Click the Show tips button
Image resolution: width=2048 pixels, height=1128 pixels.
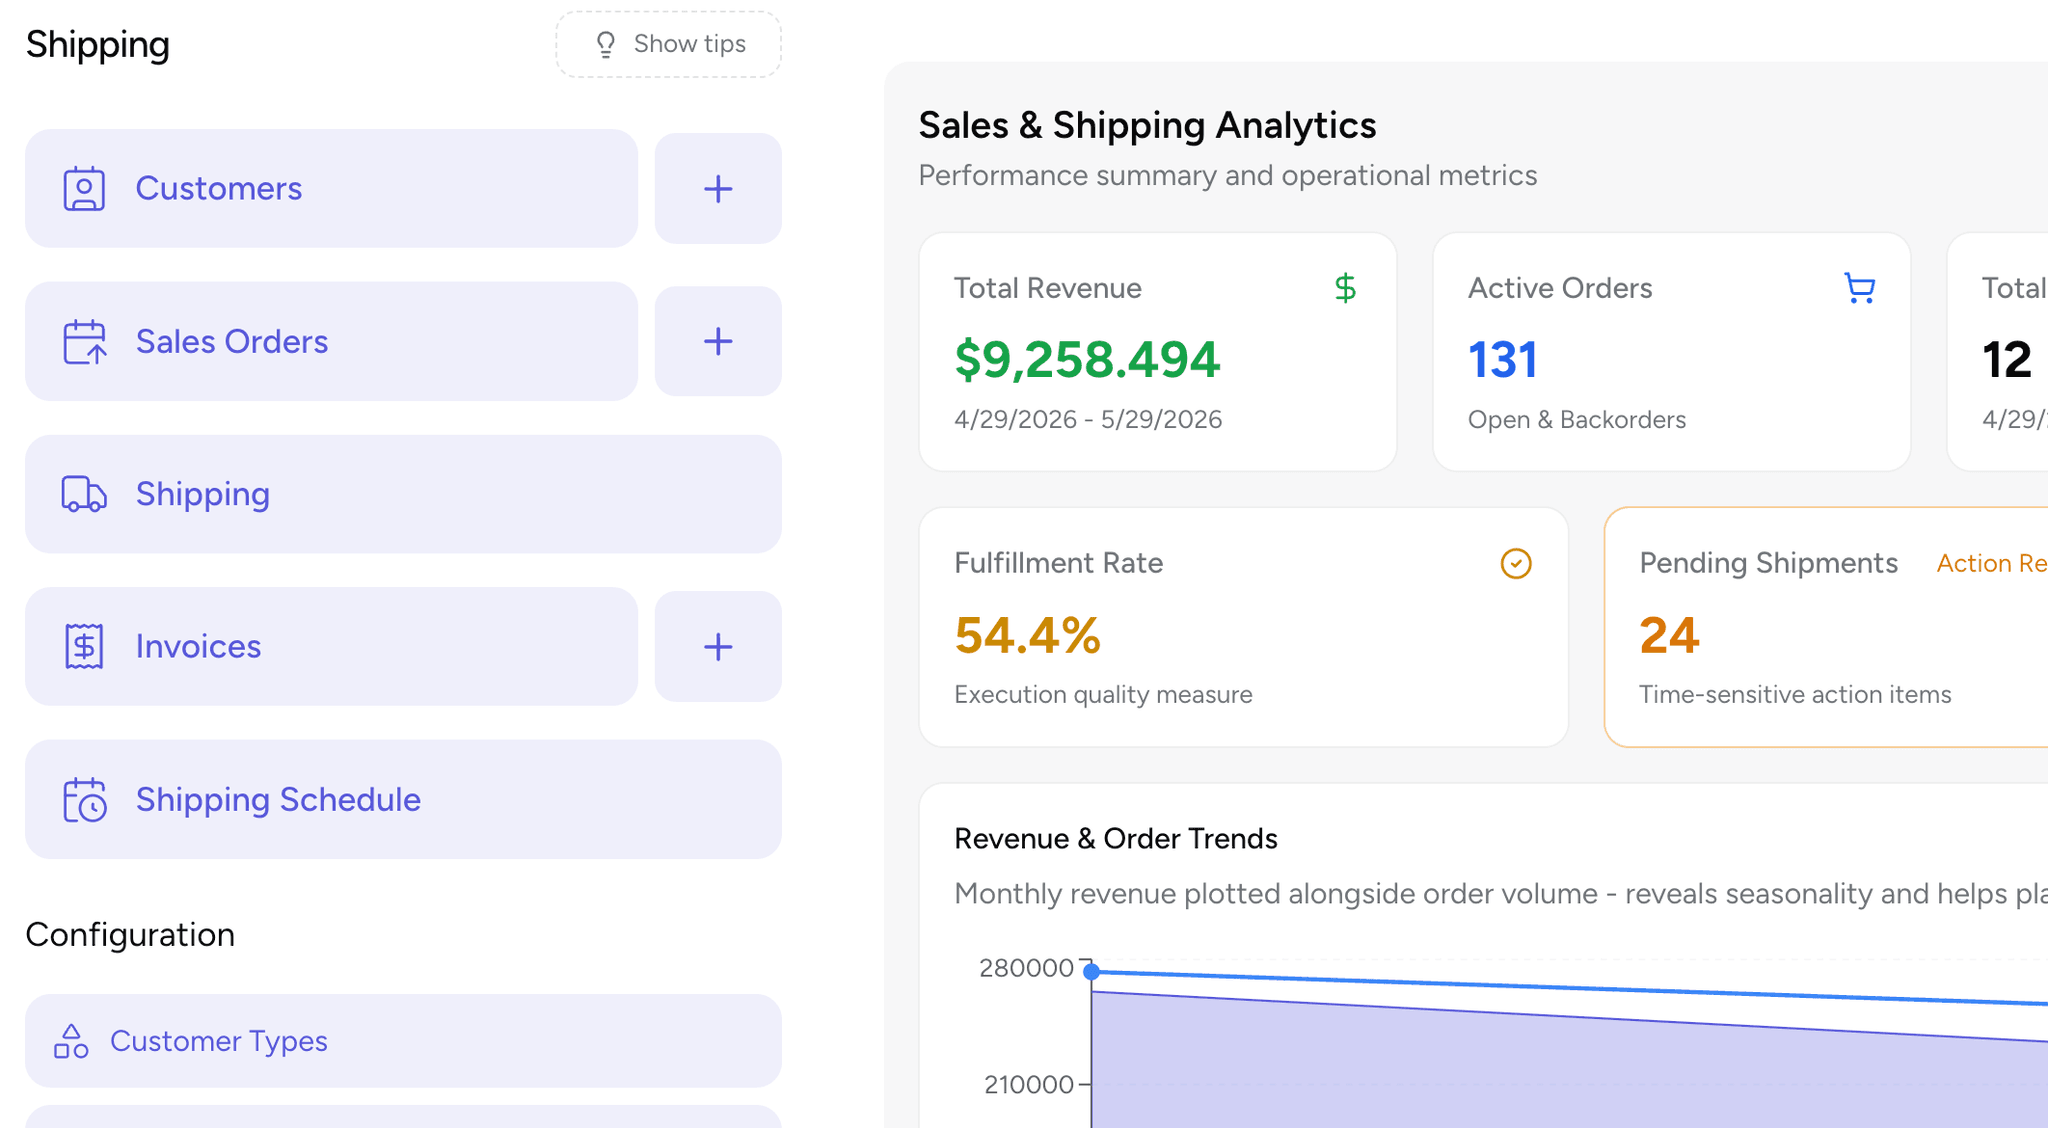[668, 44]
